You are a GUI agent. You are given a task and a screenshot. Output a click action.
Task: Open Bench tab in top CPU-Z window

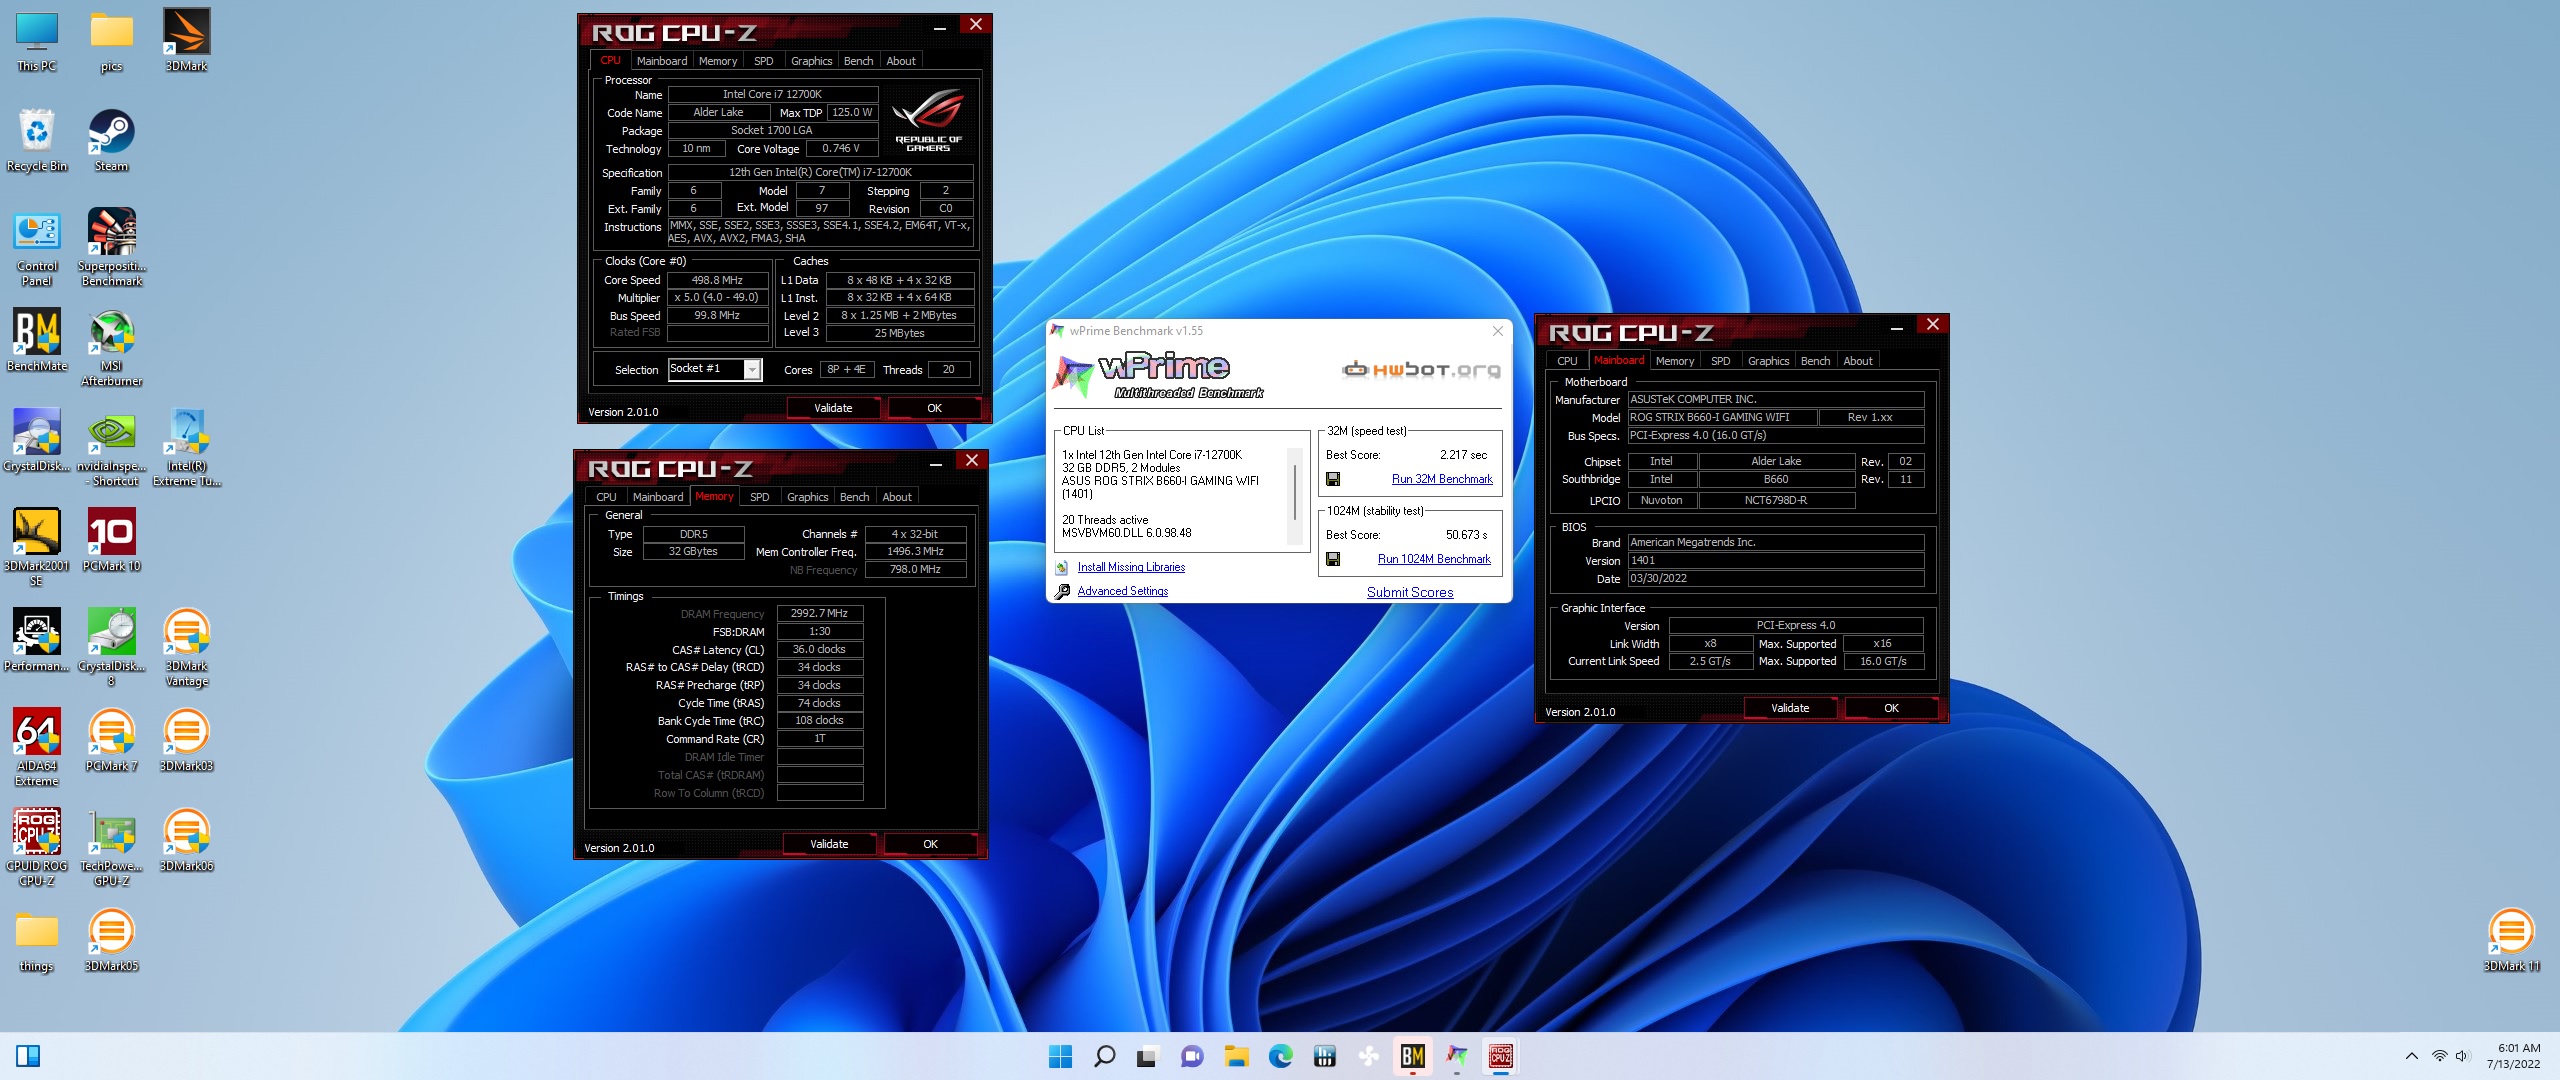tap(858, 61)
